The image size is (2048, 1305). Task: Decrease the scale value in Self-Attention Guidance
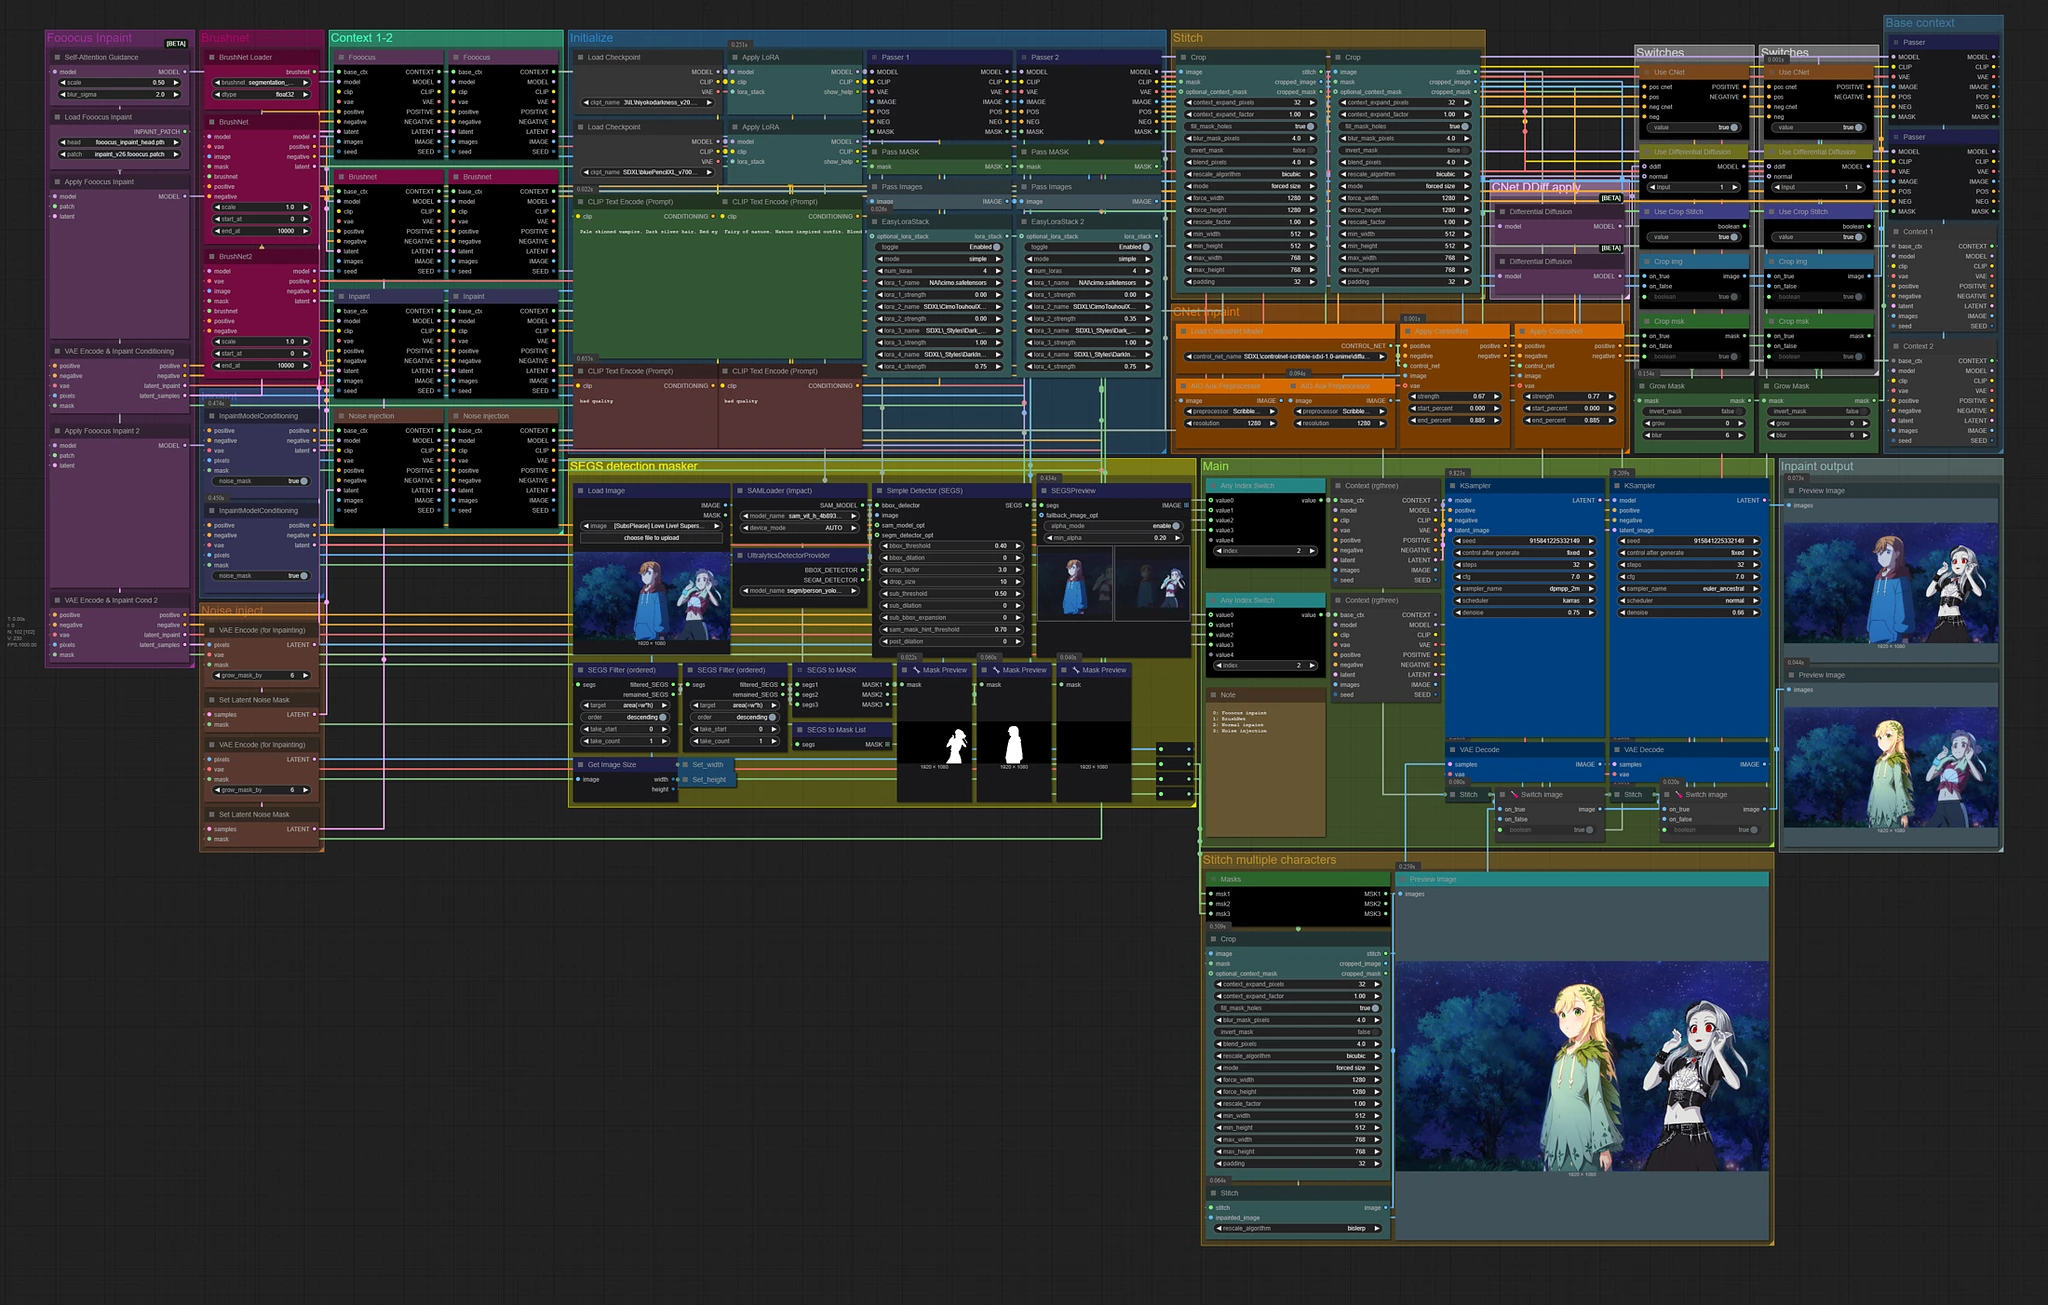(63, 83)
